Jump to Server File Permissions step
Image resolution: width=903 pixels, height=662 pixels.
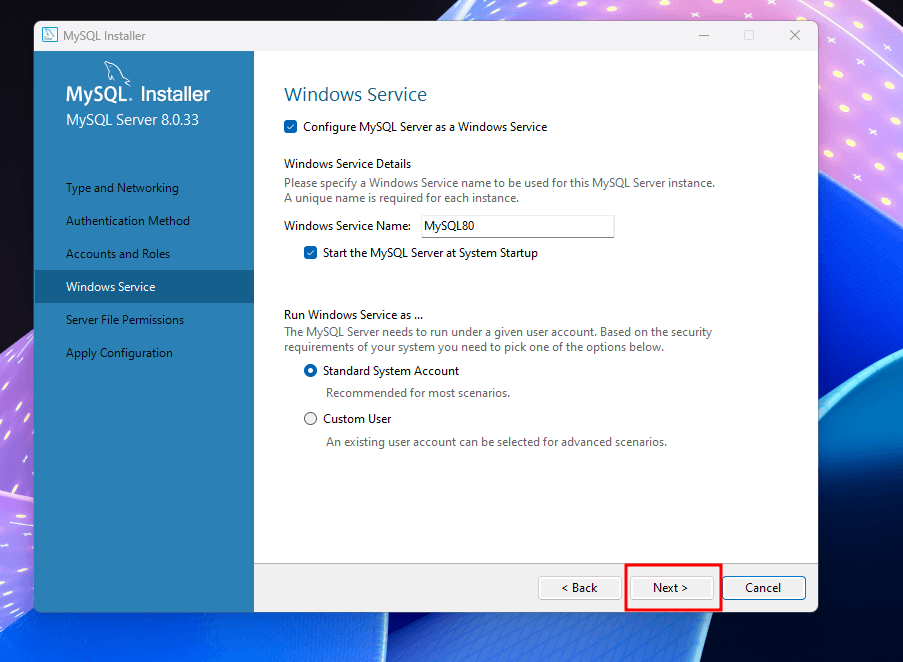125,319
